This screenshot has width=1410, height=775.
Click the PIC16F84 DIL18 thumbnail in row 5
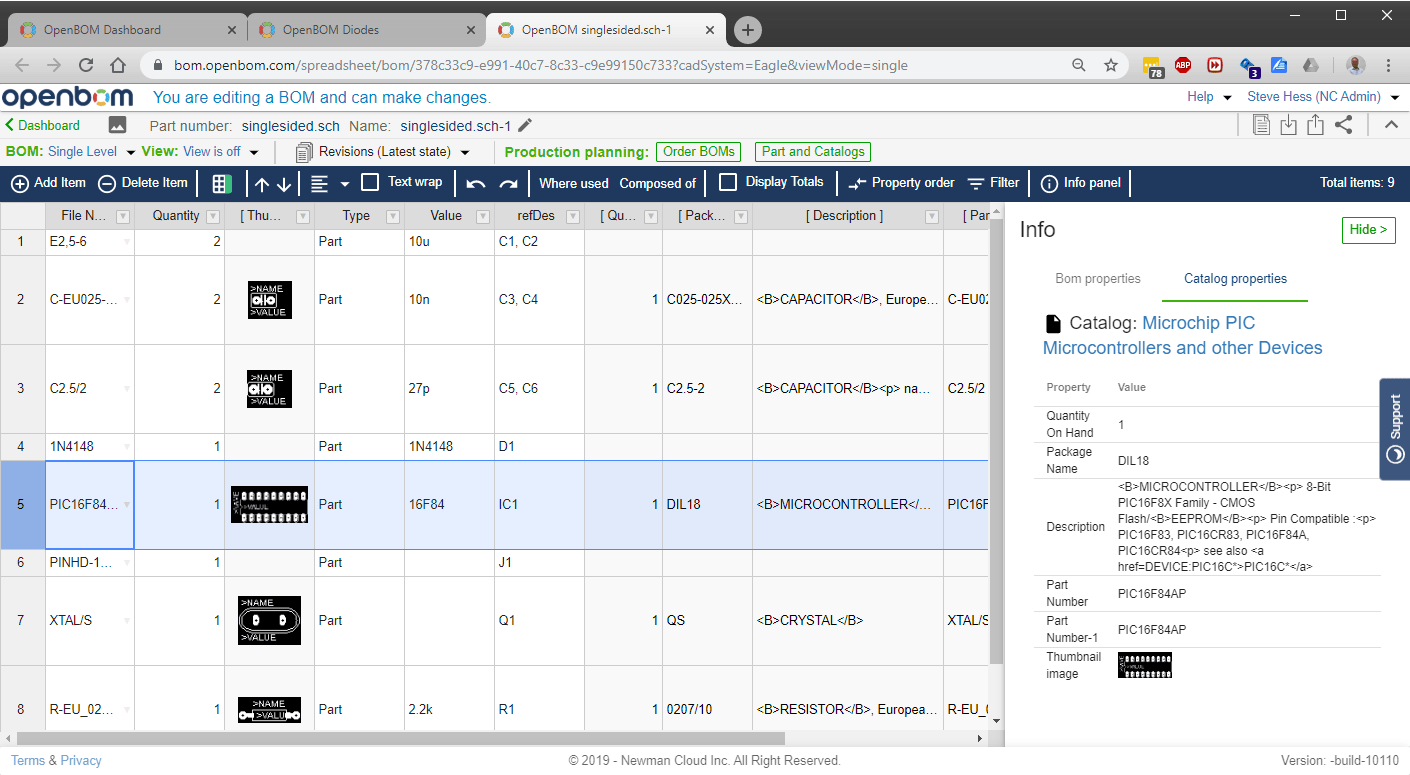click(x=269, y=505)
